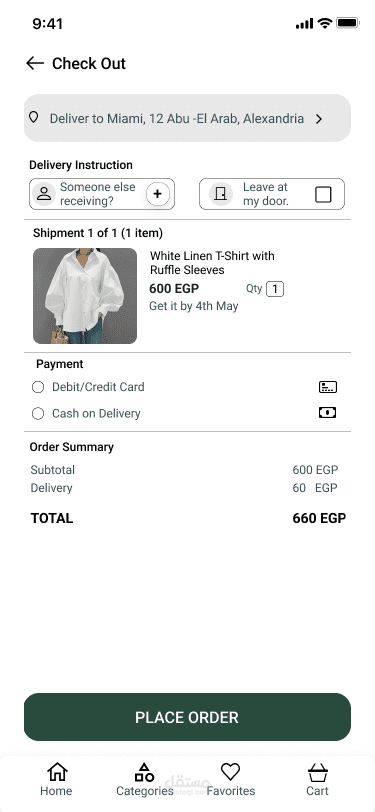Check the Leave at my door box
This screenshot has height=812, width=375.
pyautogui.click(x=323, y=195)
